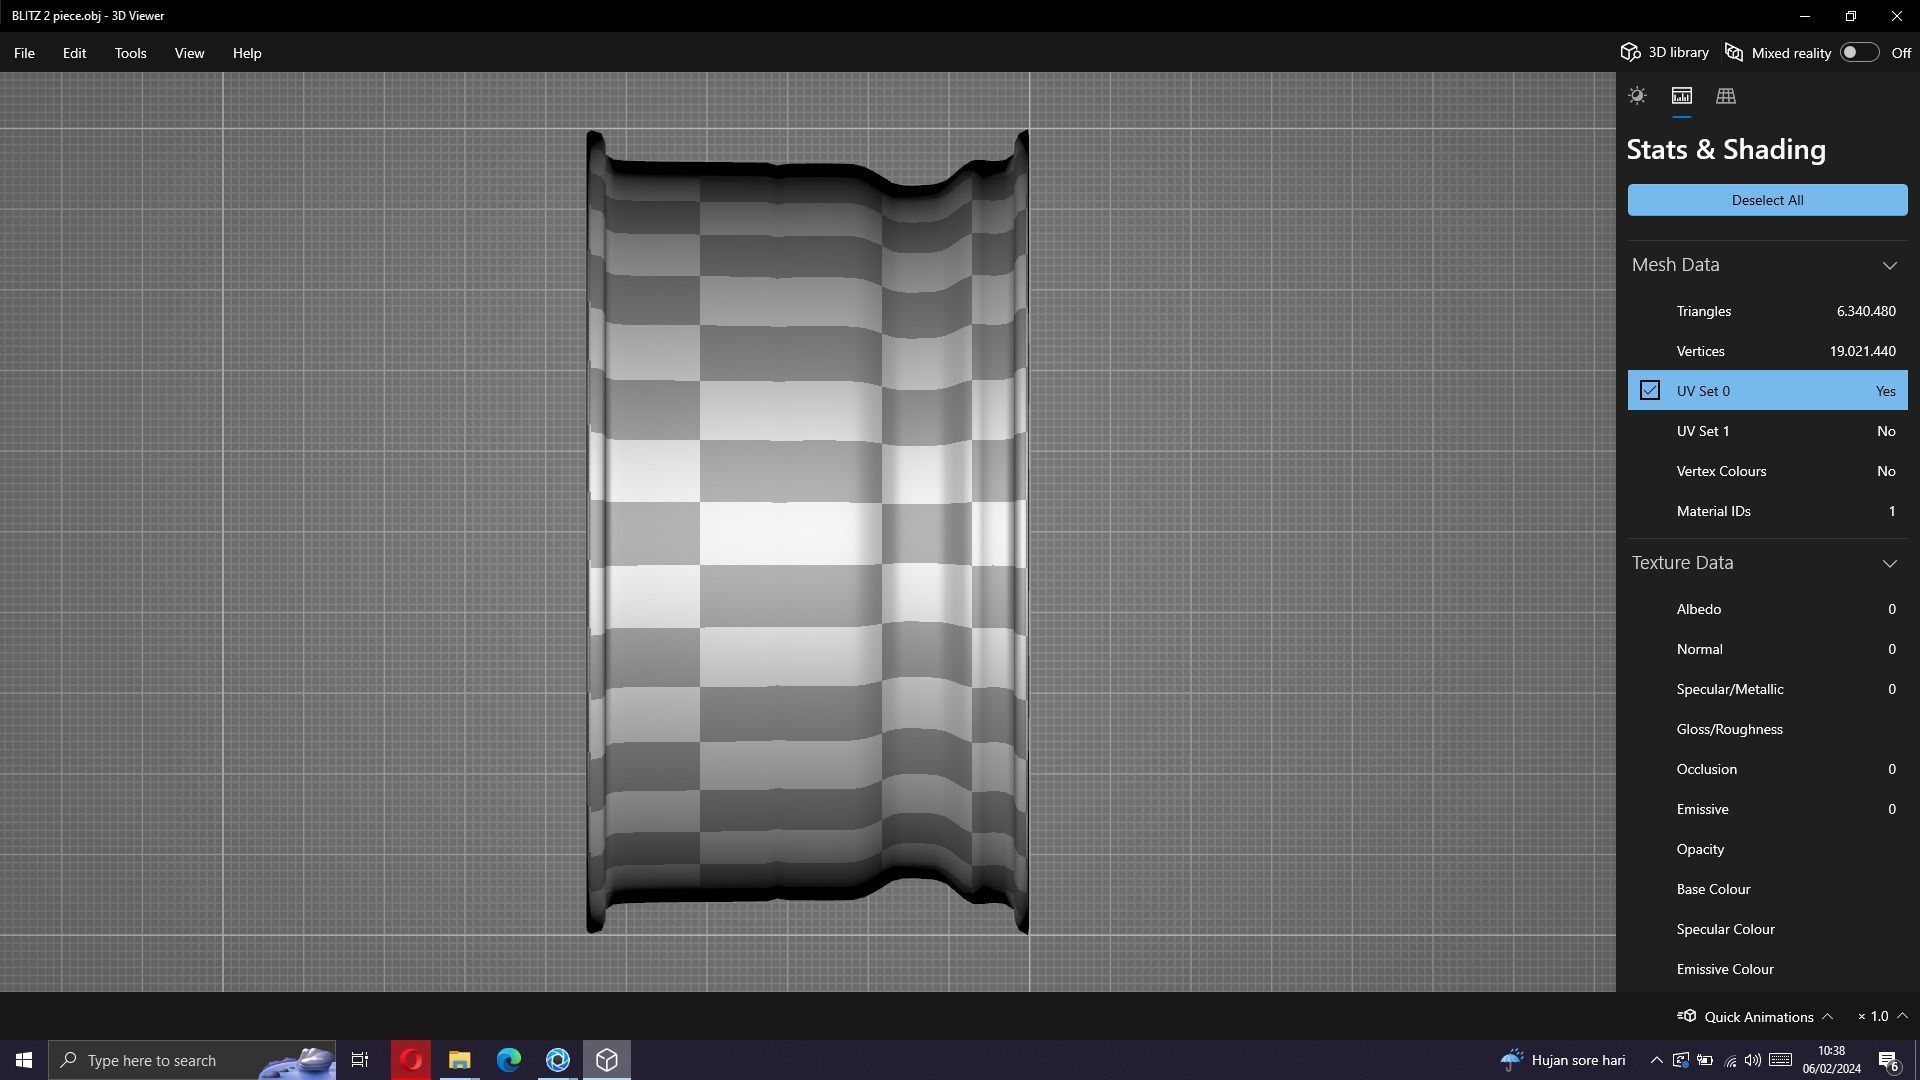Select the Base Colour row
This screenshot has height=1080, width=1920.
(1767, 889)
